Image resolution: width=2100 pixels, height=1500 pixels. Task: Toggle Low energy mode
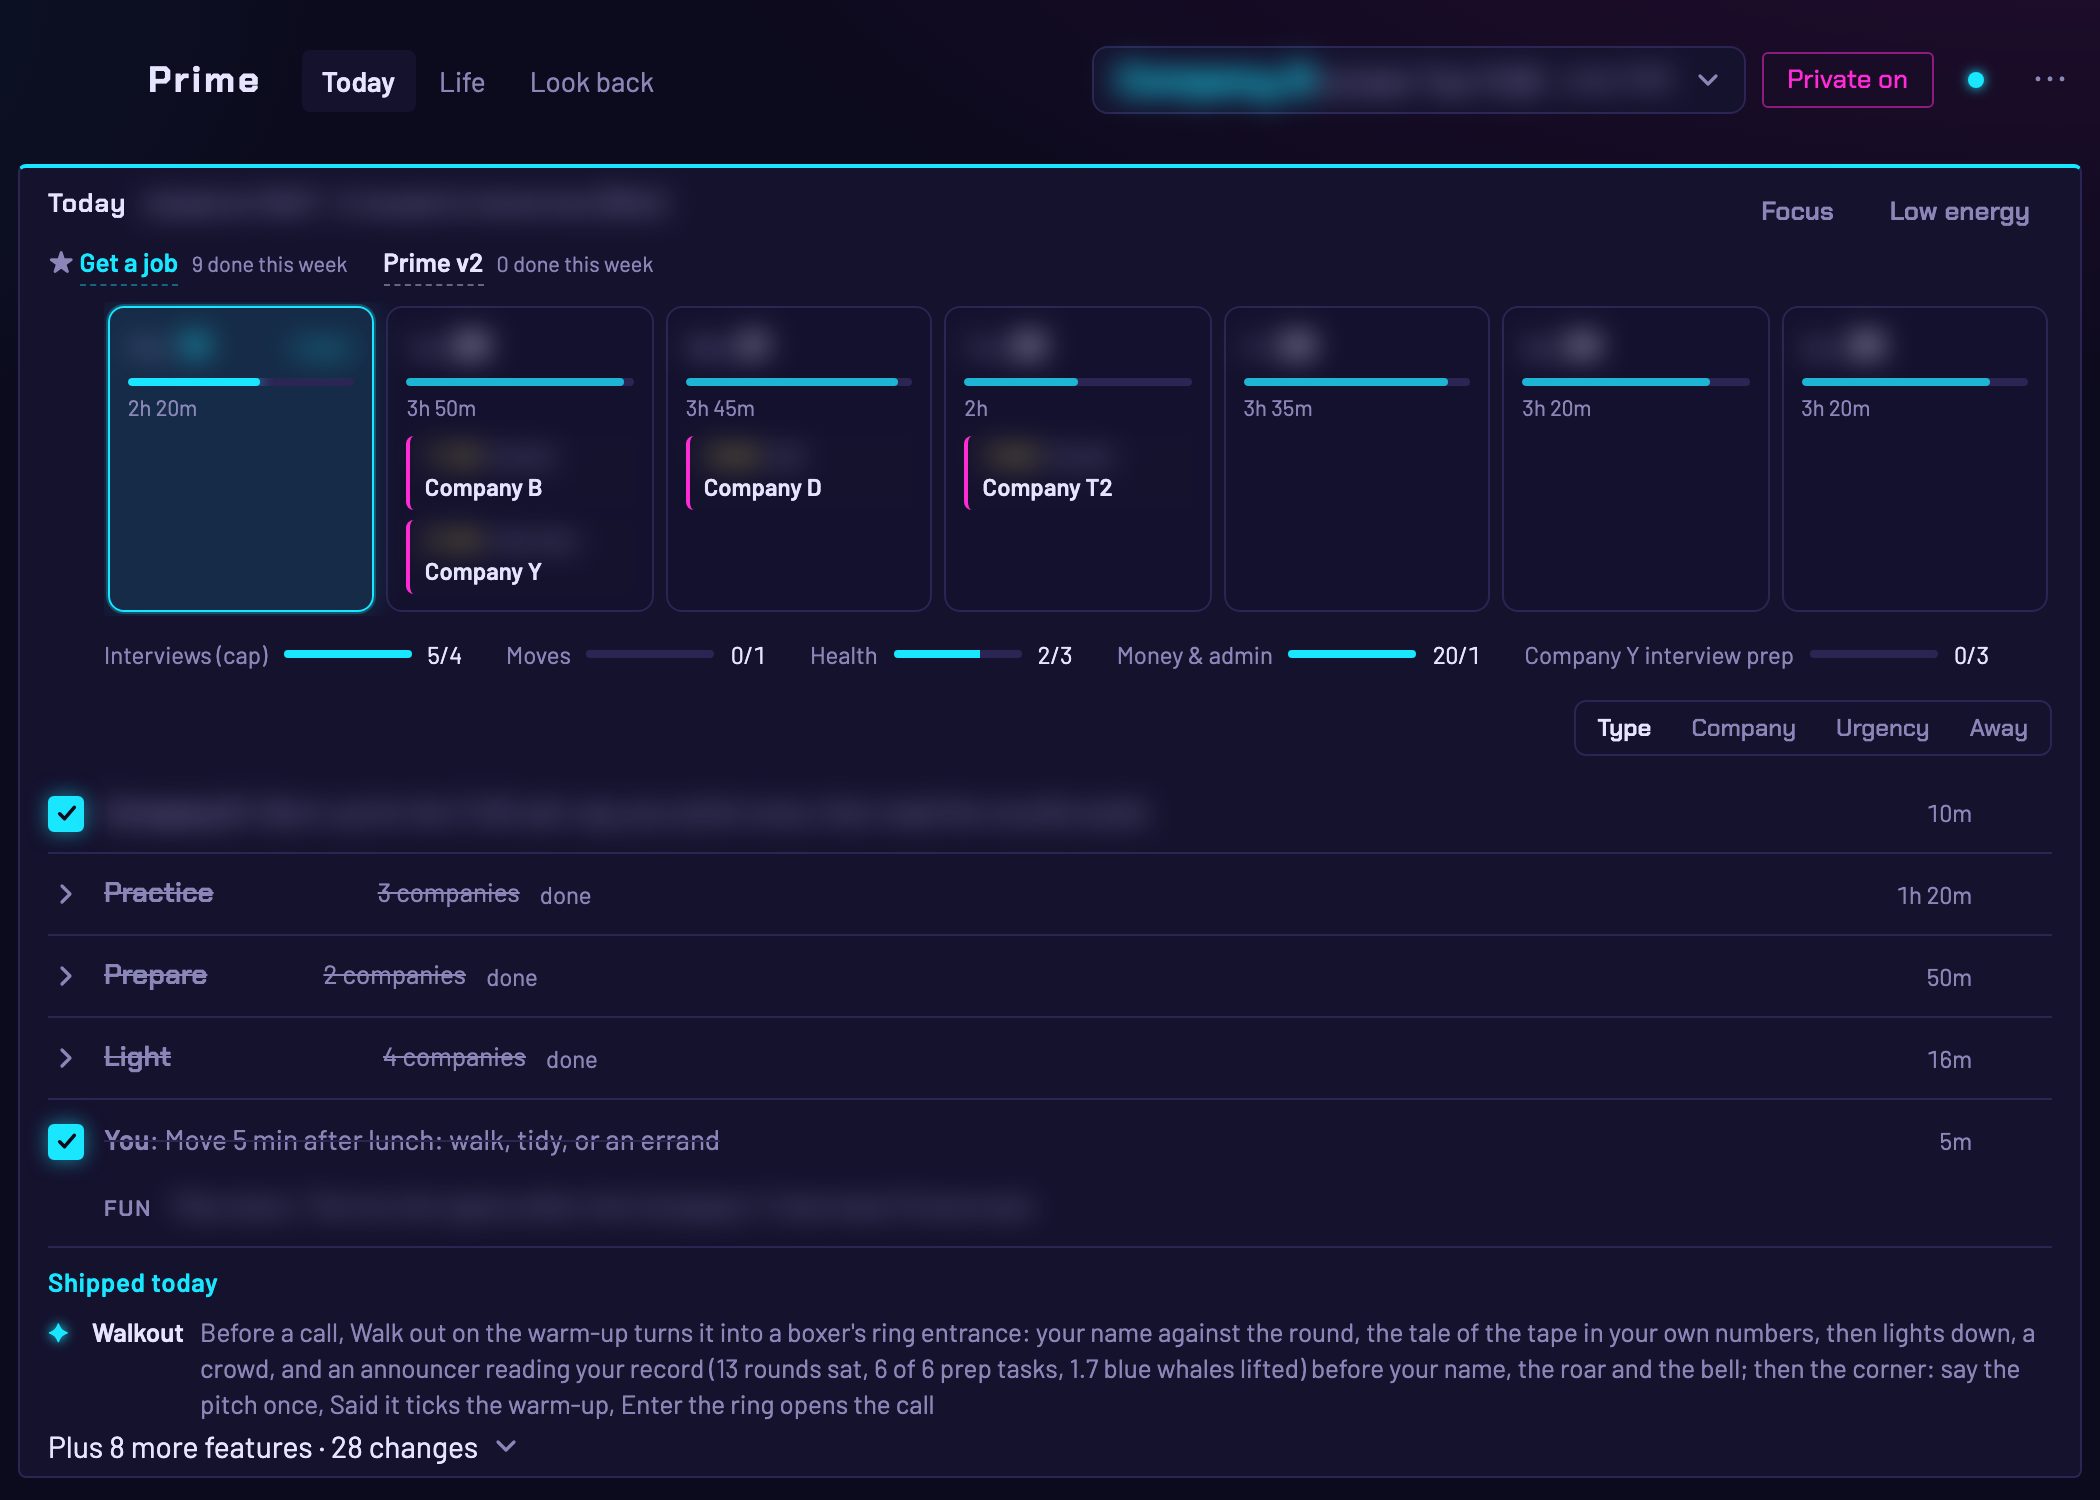[x=1959, y=211]
